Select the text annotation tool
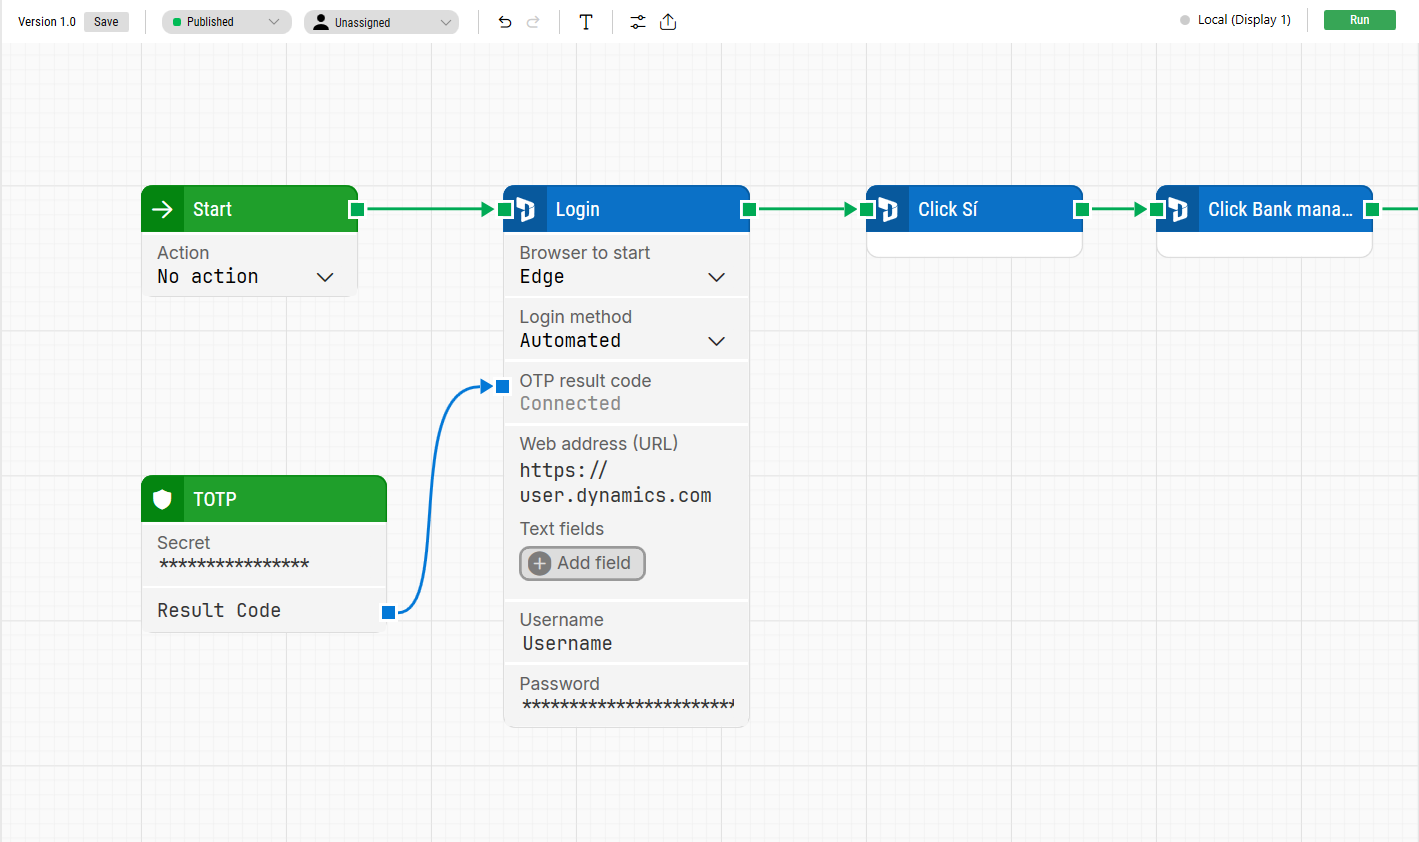Screen dimensions: 1419x842 point(586,21)
